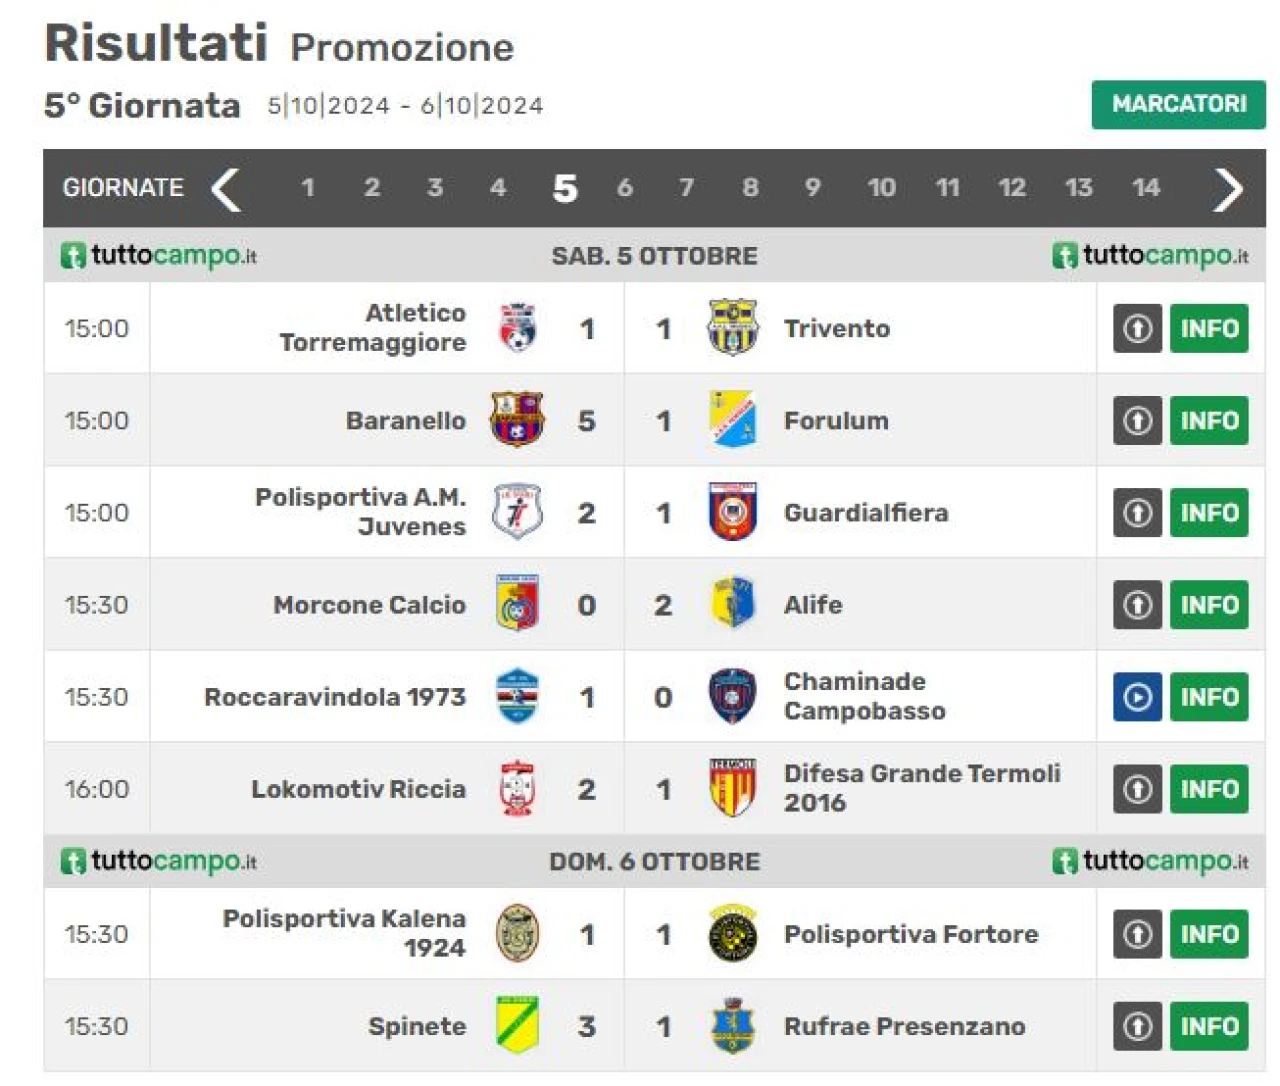Click the Trivento club badge

(x=732, y=328)
